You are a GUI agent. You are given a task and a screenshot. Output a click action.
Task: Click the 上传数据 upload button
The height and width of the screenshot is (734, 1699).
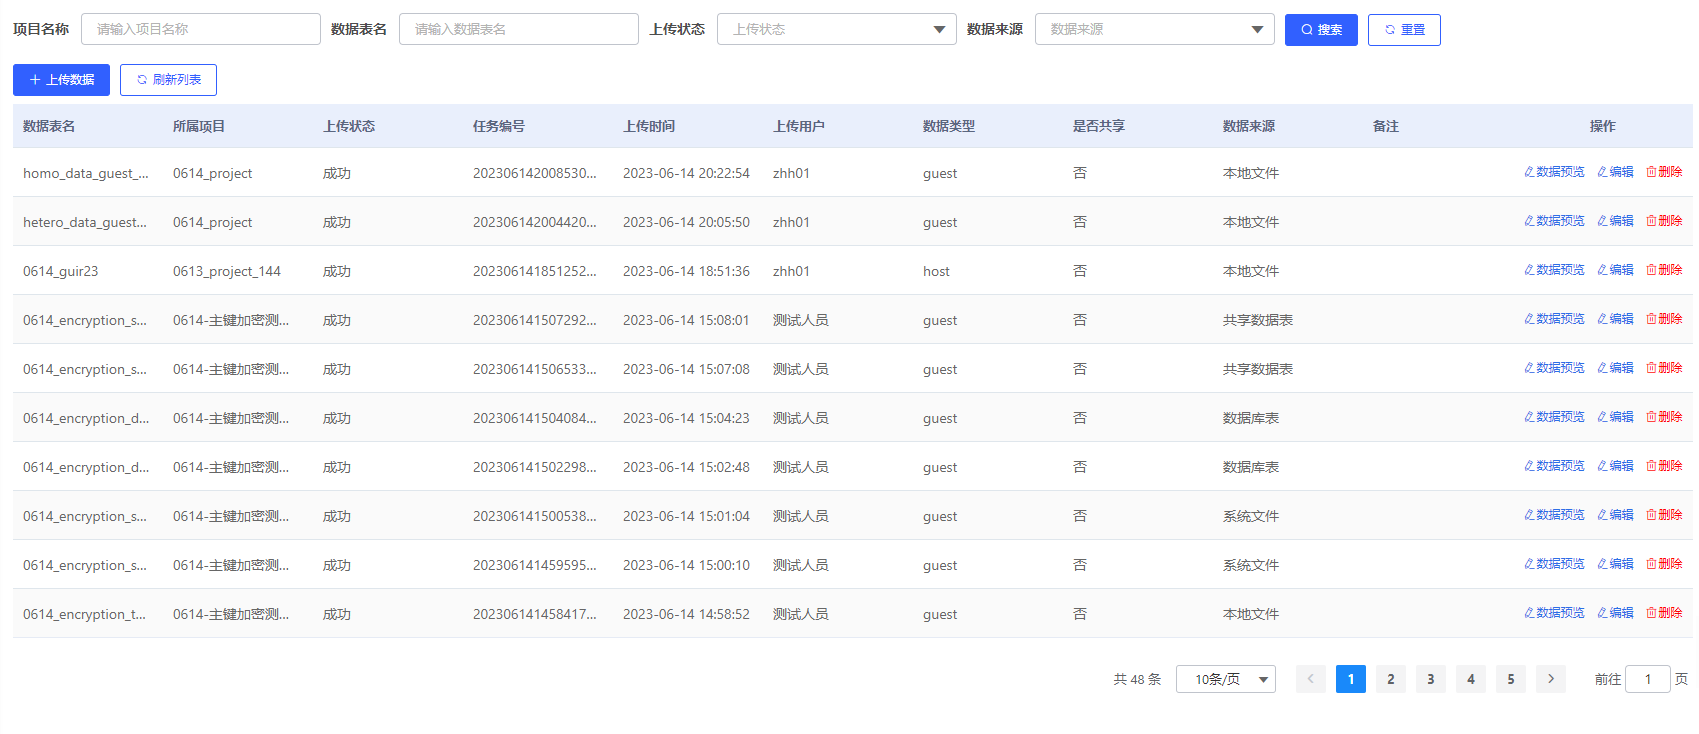[x=61, y=80]
